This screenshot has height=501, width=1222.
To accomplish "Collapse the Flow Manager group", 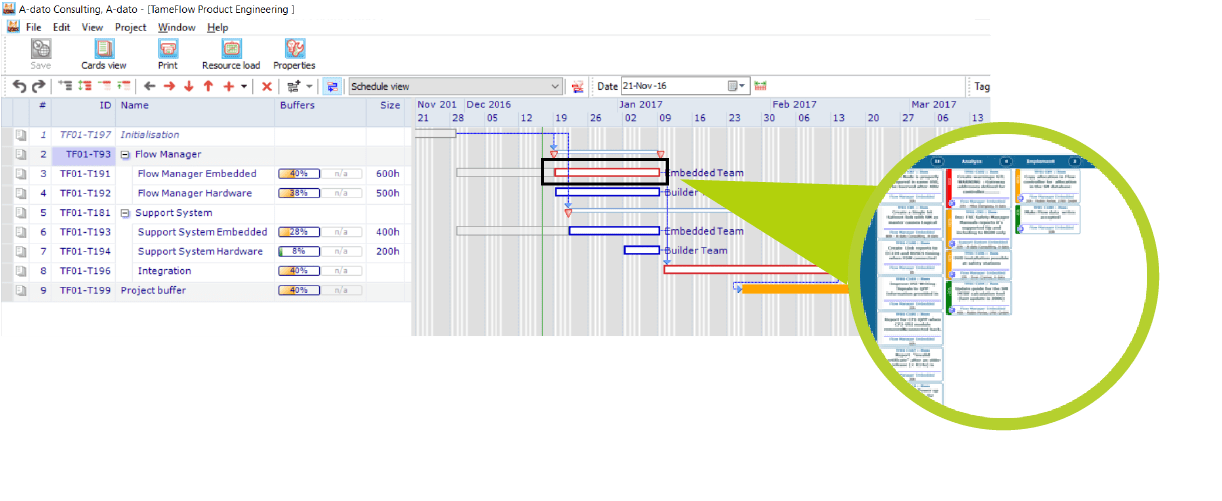I will click(125, 155).
